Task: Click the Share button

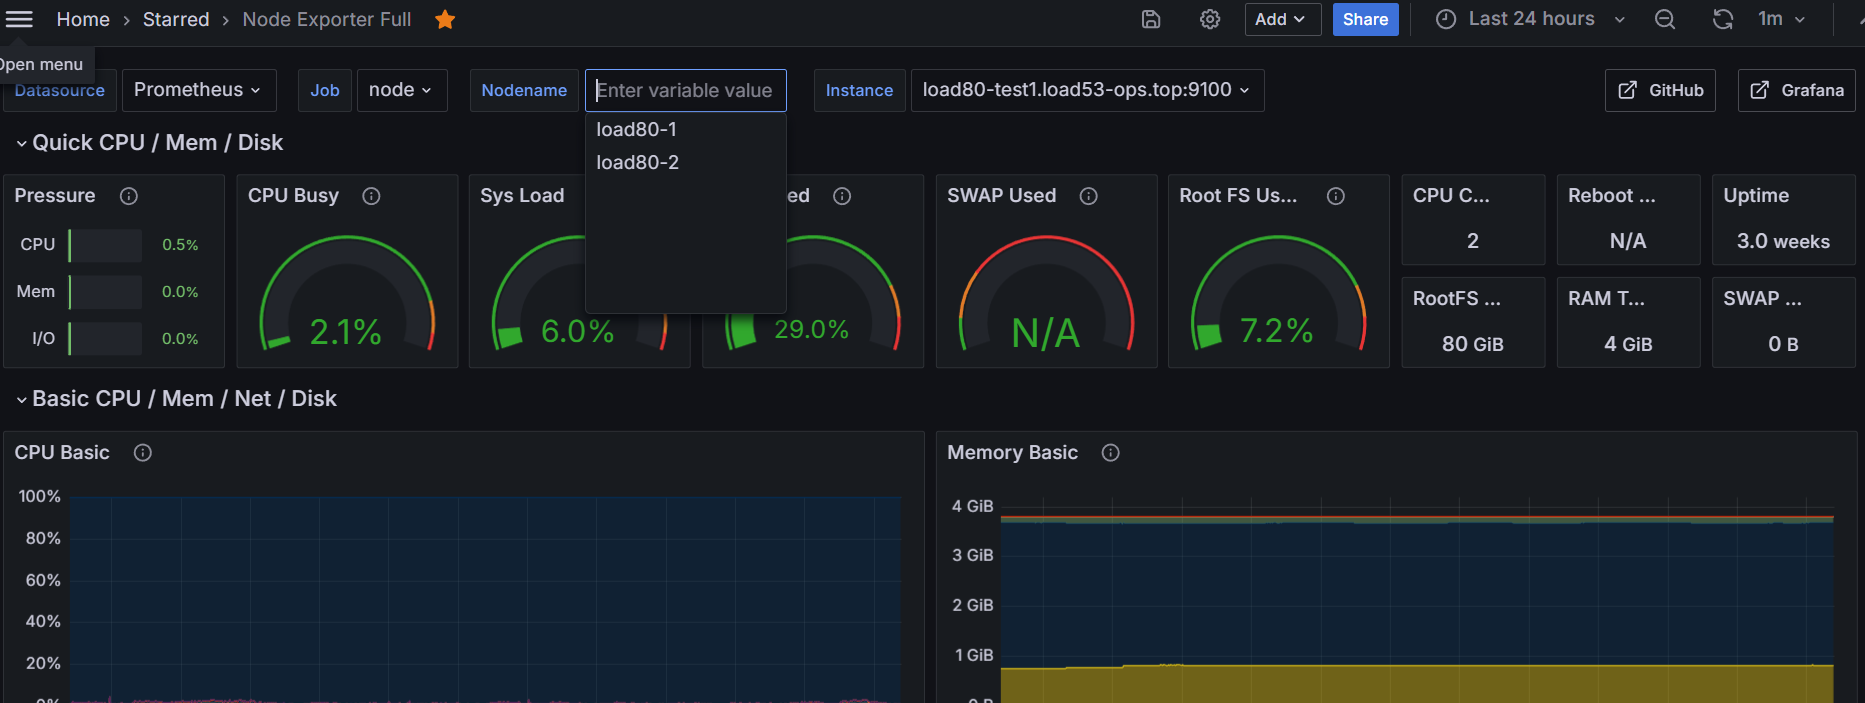Action: [x=1365, y=20]
